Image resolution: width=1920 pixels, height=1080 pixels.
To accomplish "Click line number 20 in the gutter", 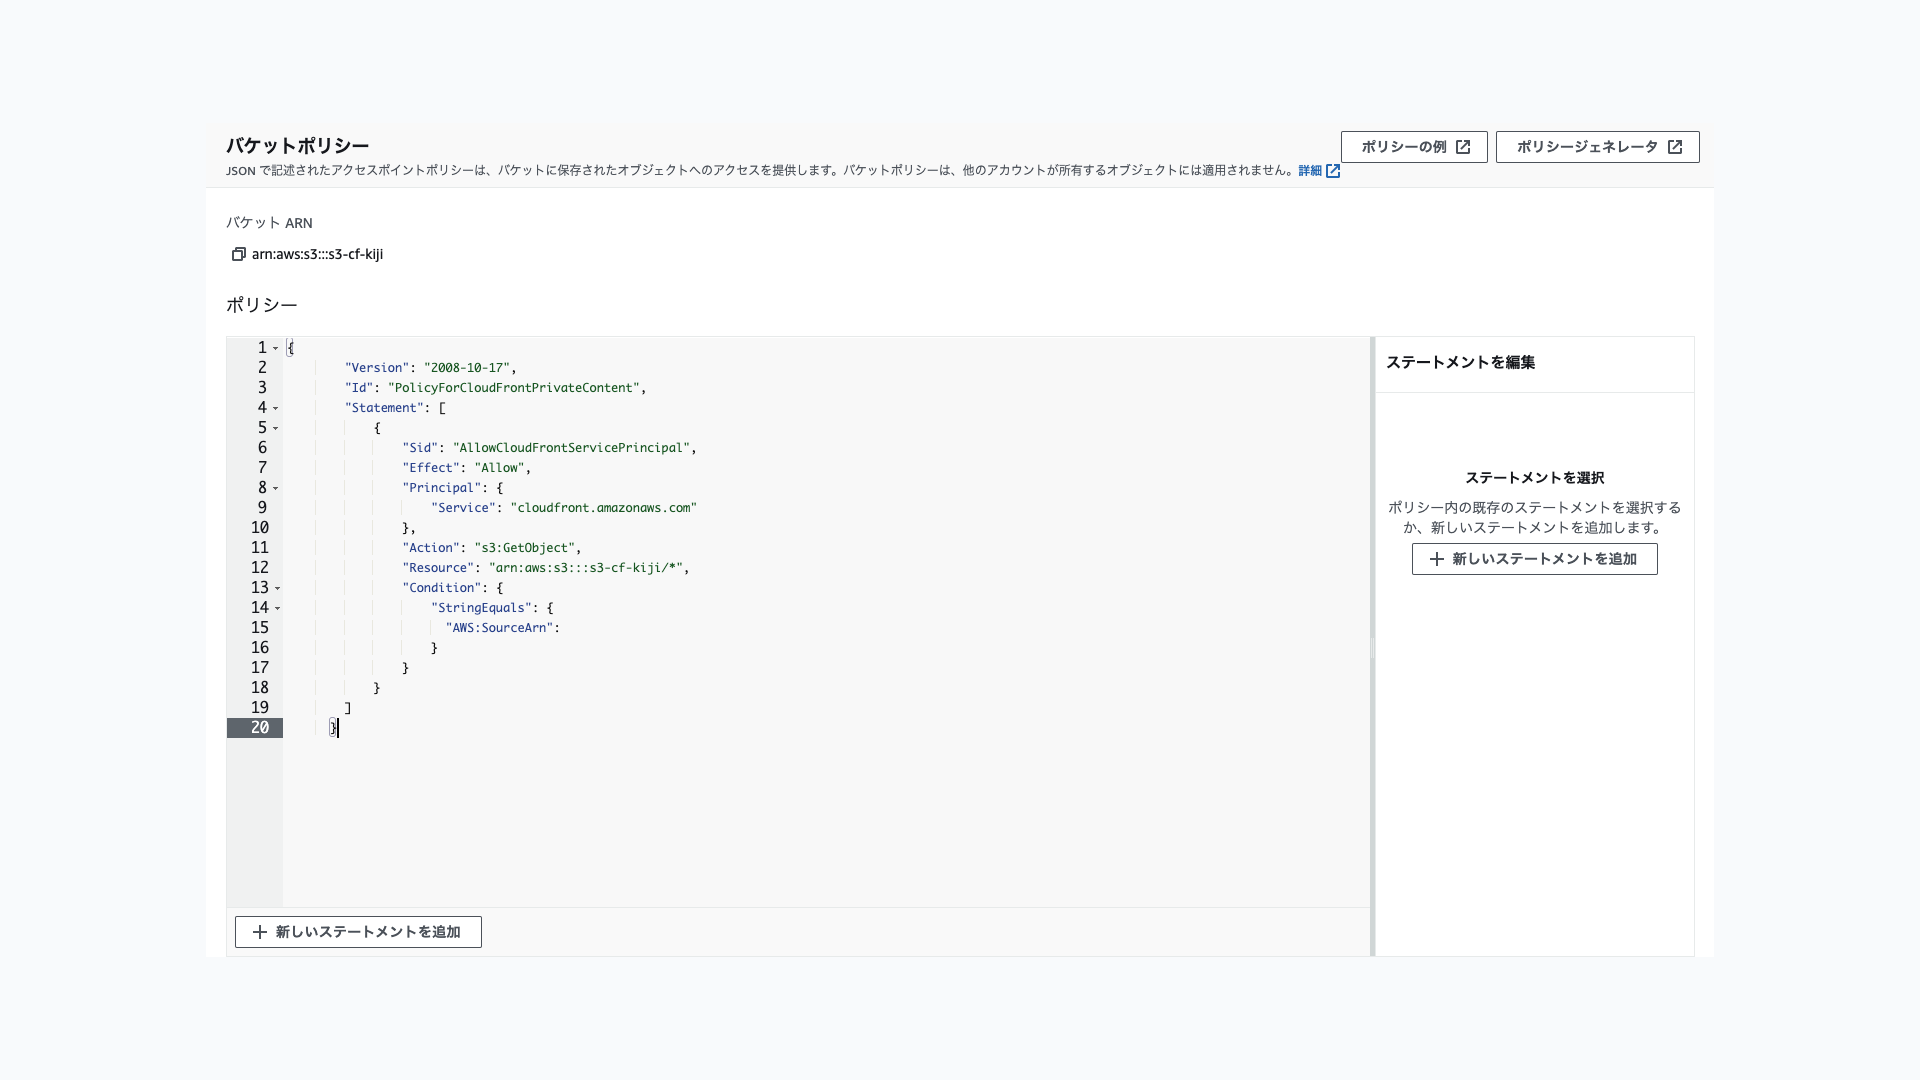I will [x=259, y=728].
